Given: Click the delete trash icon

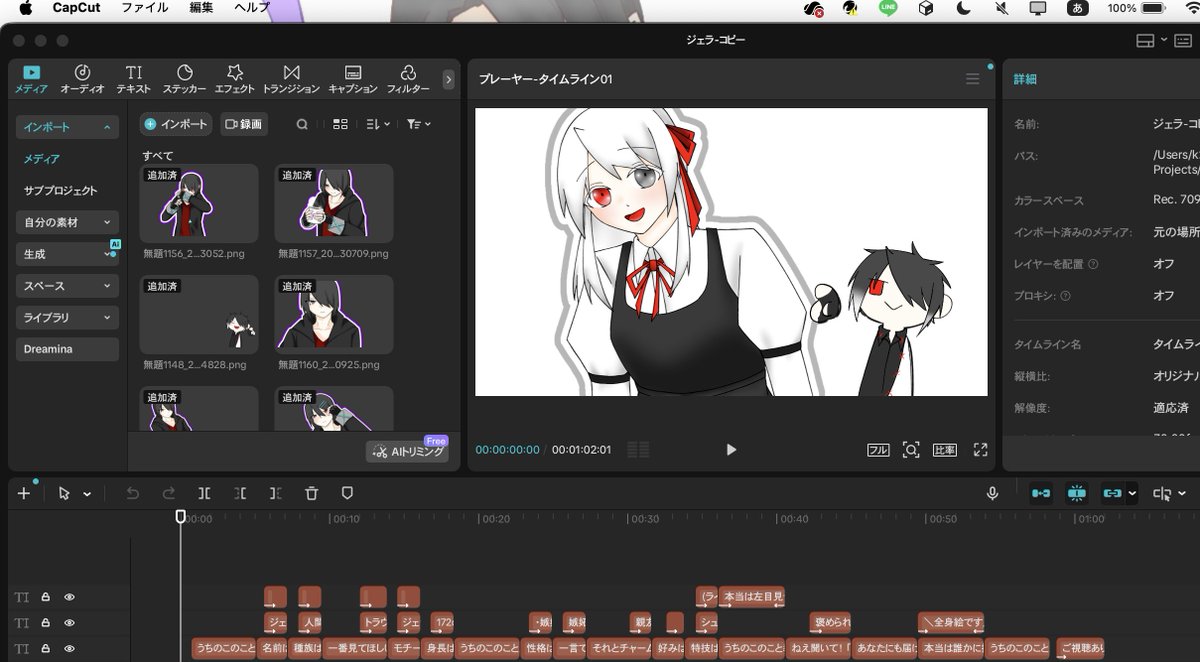Looking at the screenshot, I should point(311,493).
